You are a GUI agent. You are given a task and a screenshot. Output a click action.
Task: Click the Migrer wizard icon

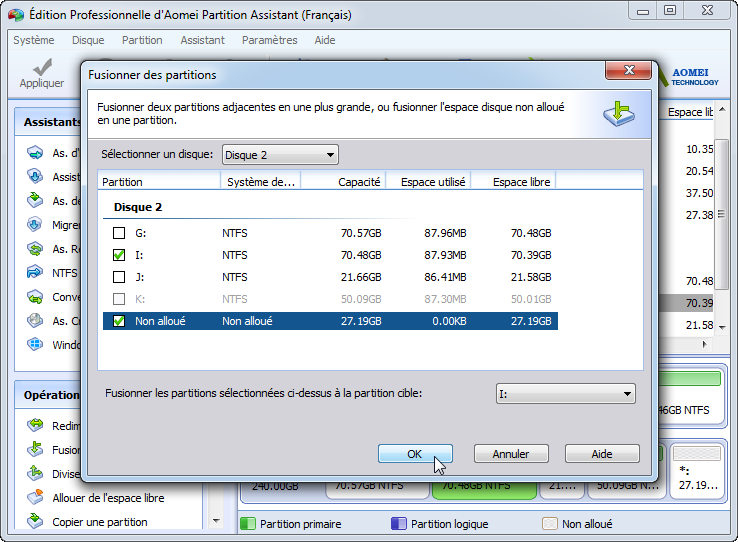(35, 224)
